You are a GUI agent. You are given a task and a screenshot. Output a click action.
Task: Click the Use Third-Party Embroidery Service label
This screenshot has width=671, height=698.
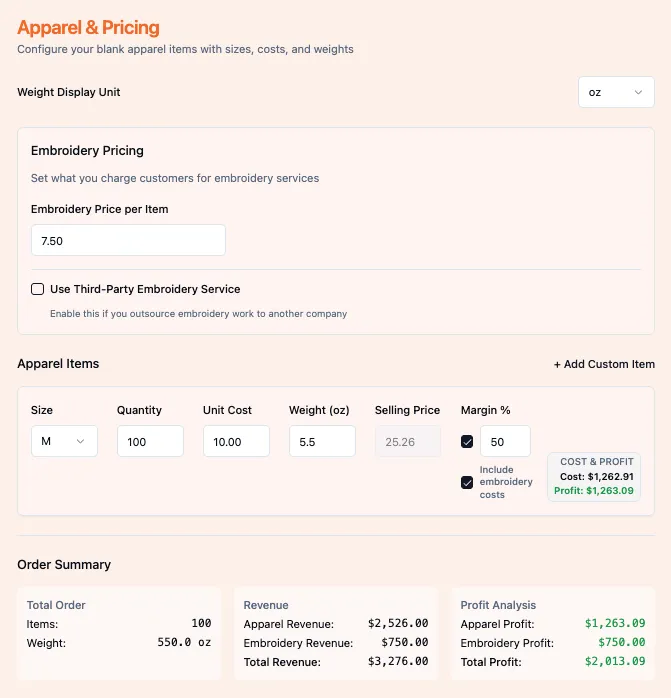pos(145,289)
